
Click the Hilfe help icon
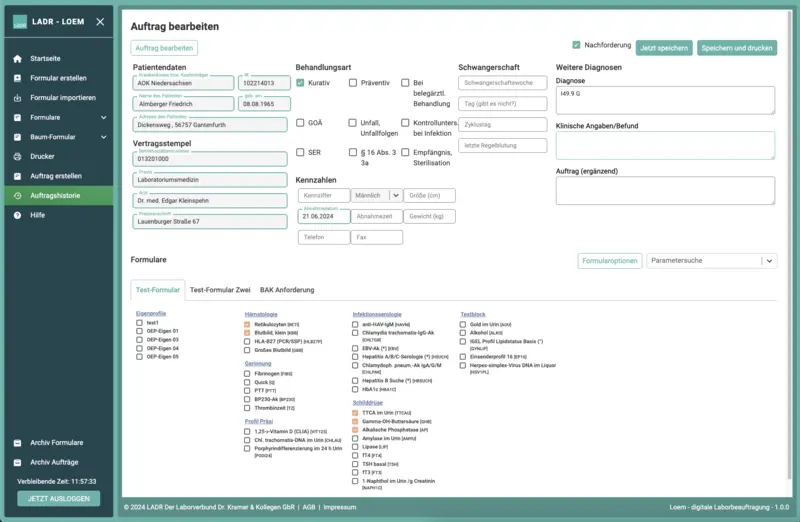pos(17,215)
